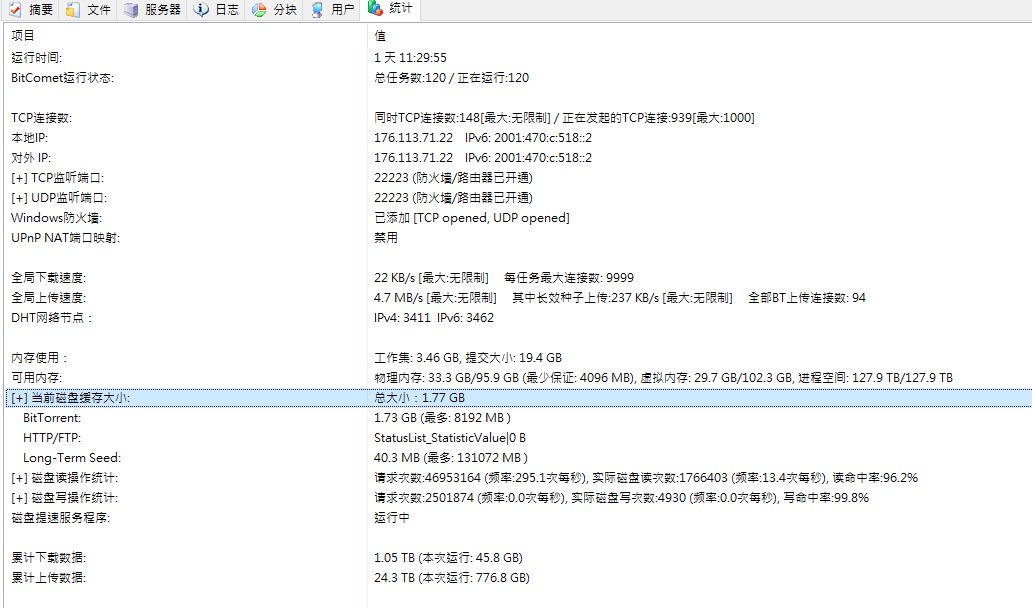Image resolution: width=1032 pixels, height=608 pixels.
Task: Click the 总任务数:120 status value
Action: tap(452, 78)
